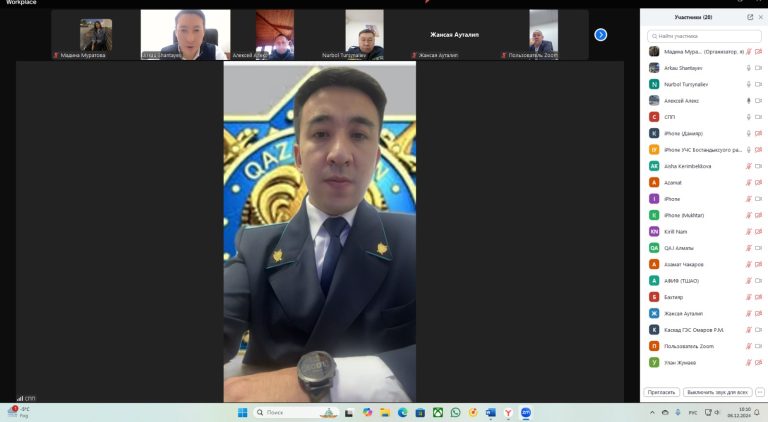Toggle muted mic for Aisha Kerimbekova
The image size is (768, 422).
point(748,166)
